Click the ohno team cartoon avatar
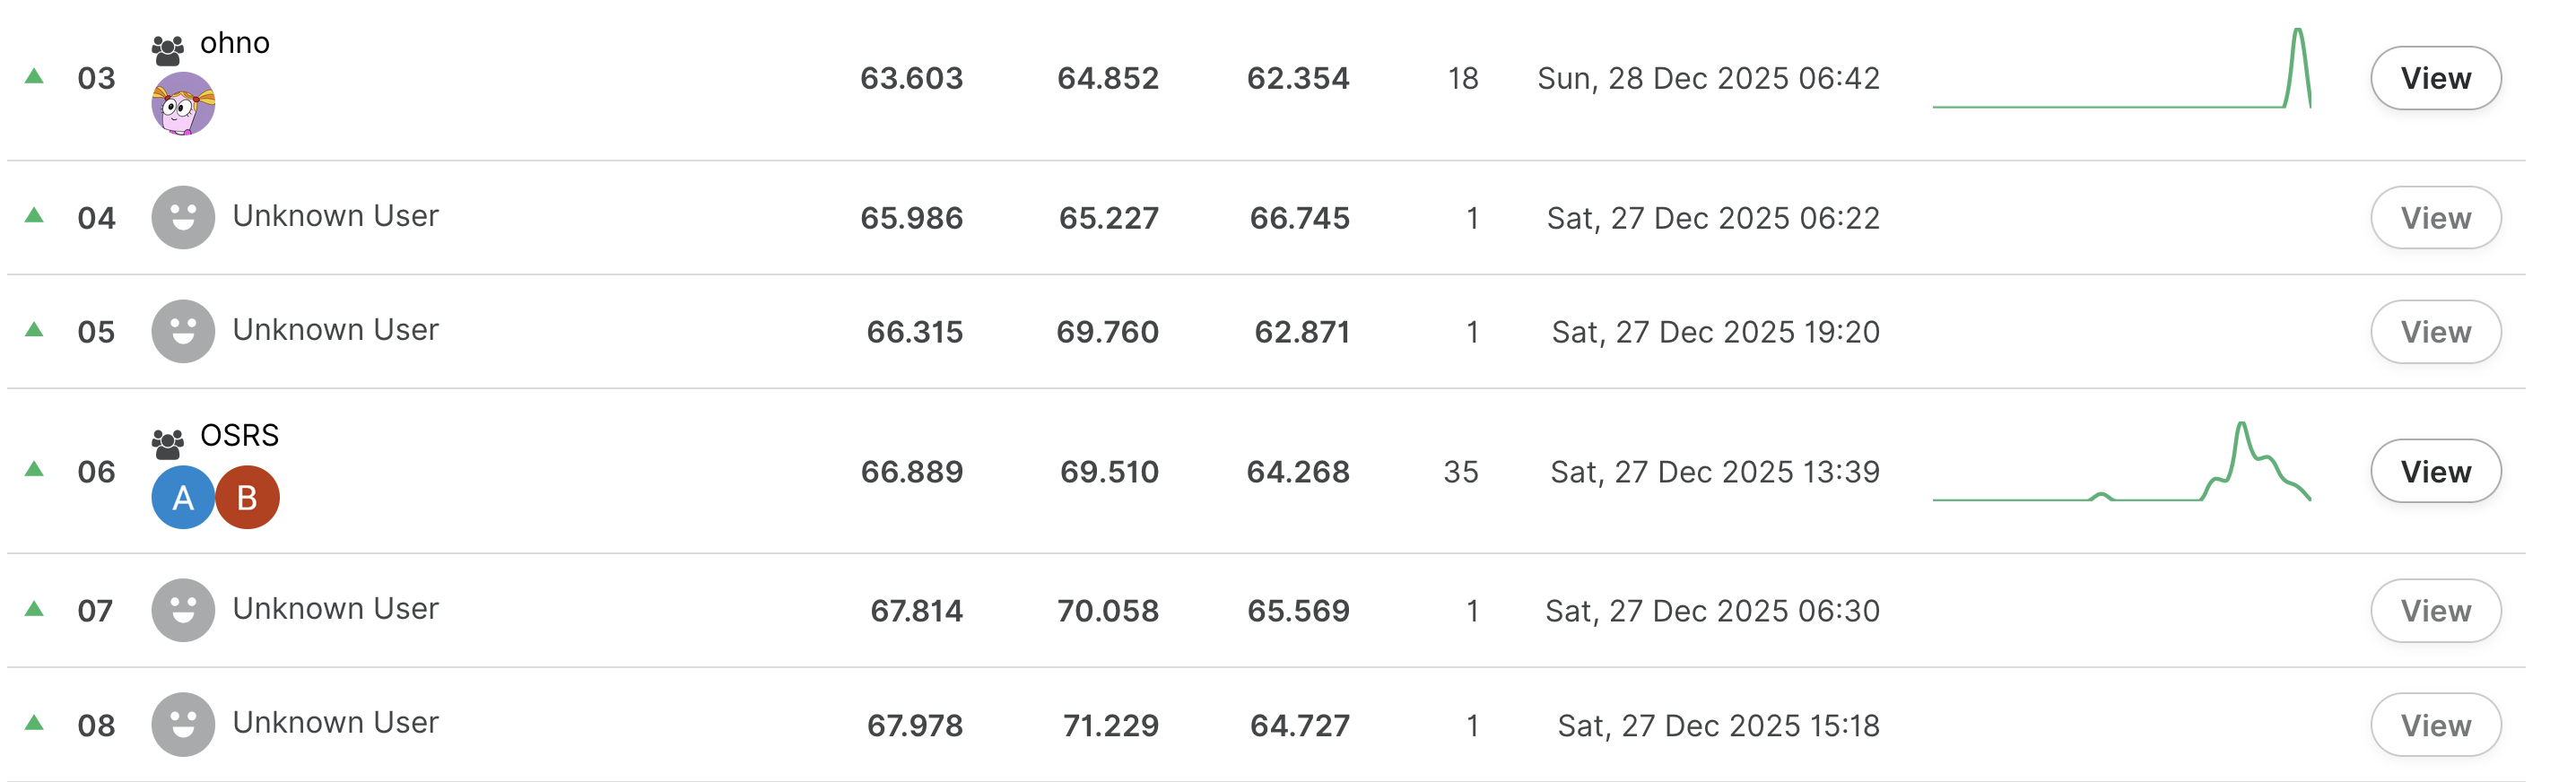The height and width of the screenshot is (782, 2576). tap(183, 103)
